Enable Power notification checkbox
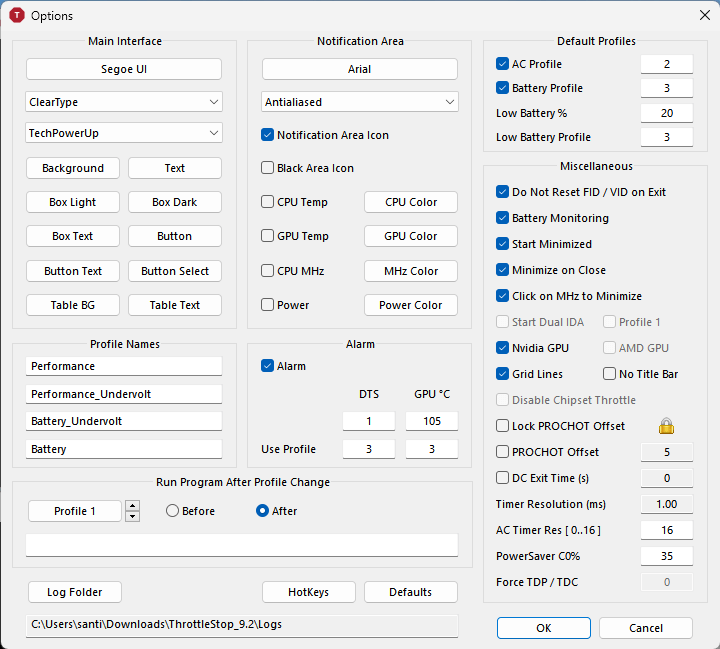This screenshot has height=649, width=720. click(267, 305)
